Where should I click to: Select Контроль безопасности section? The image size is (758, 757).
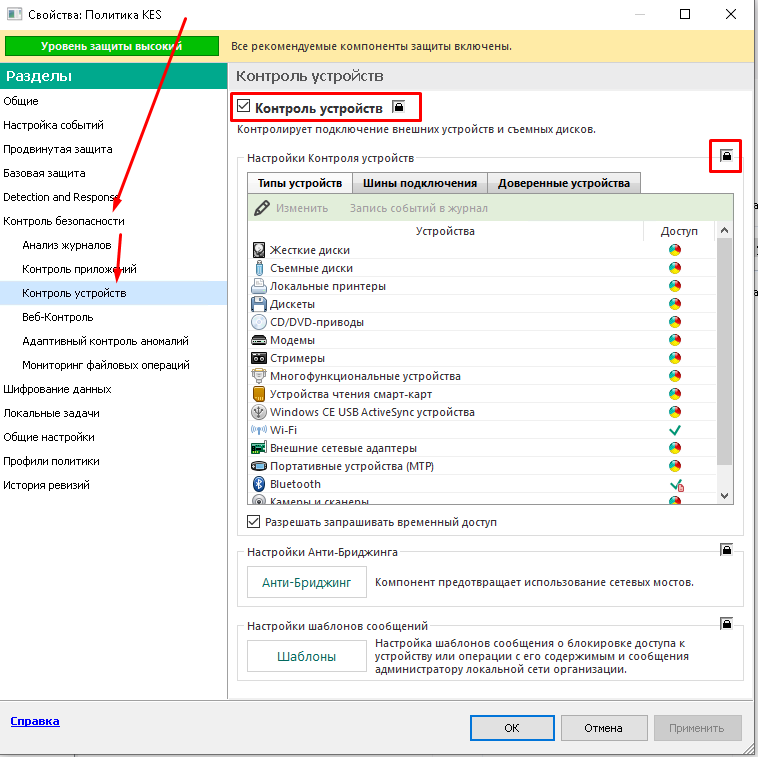pyautogui.click(x=114, y=221)
